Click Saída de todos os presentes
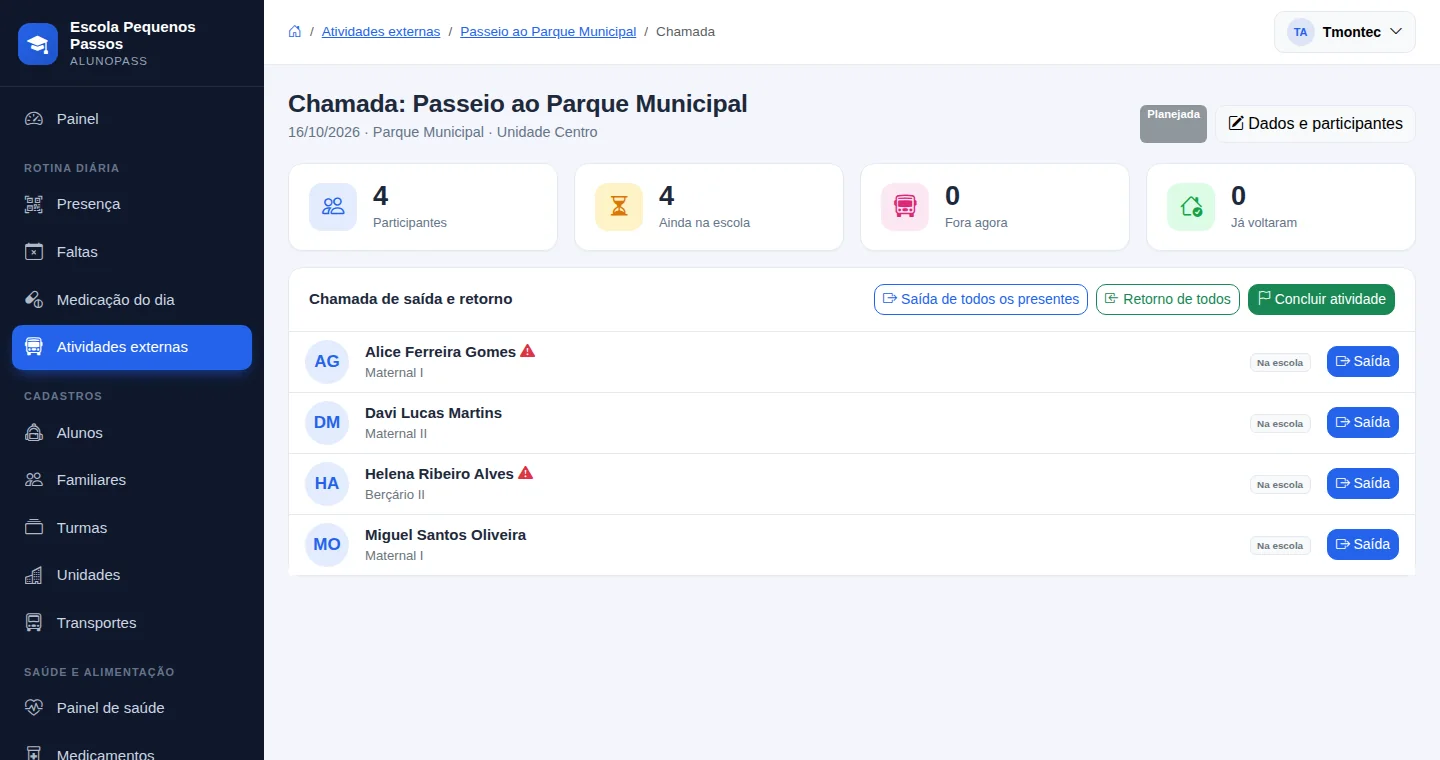Screen dimensions: 1440x760 point(981,299)
